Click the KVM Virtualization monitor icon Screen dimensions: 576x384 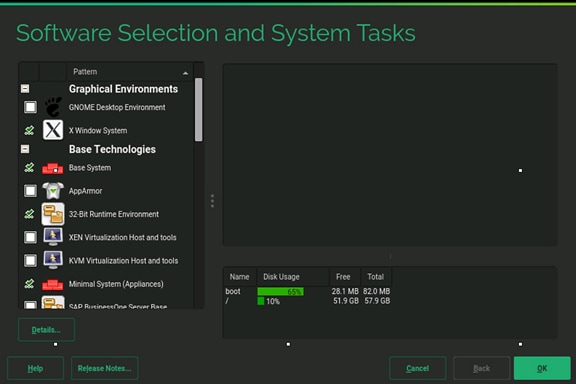[x=53, y=260]
